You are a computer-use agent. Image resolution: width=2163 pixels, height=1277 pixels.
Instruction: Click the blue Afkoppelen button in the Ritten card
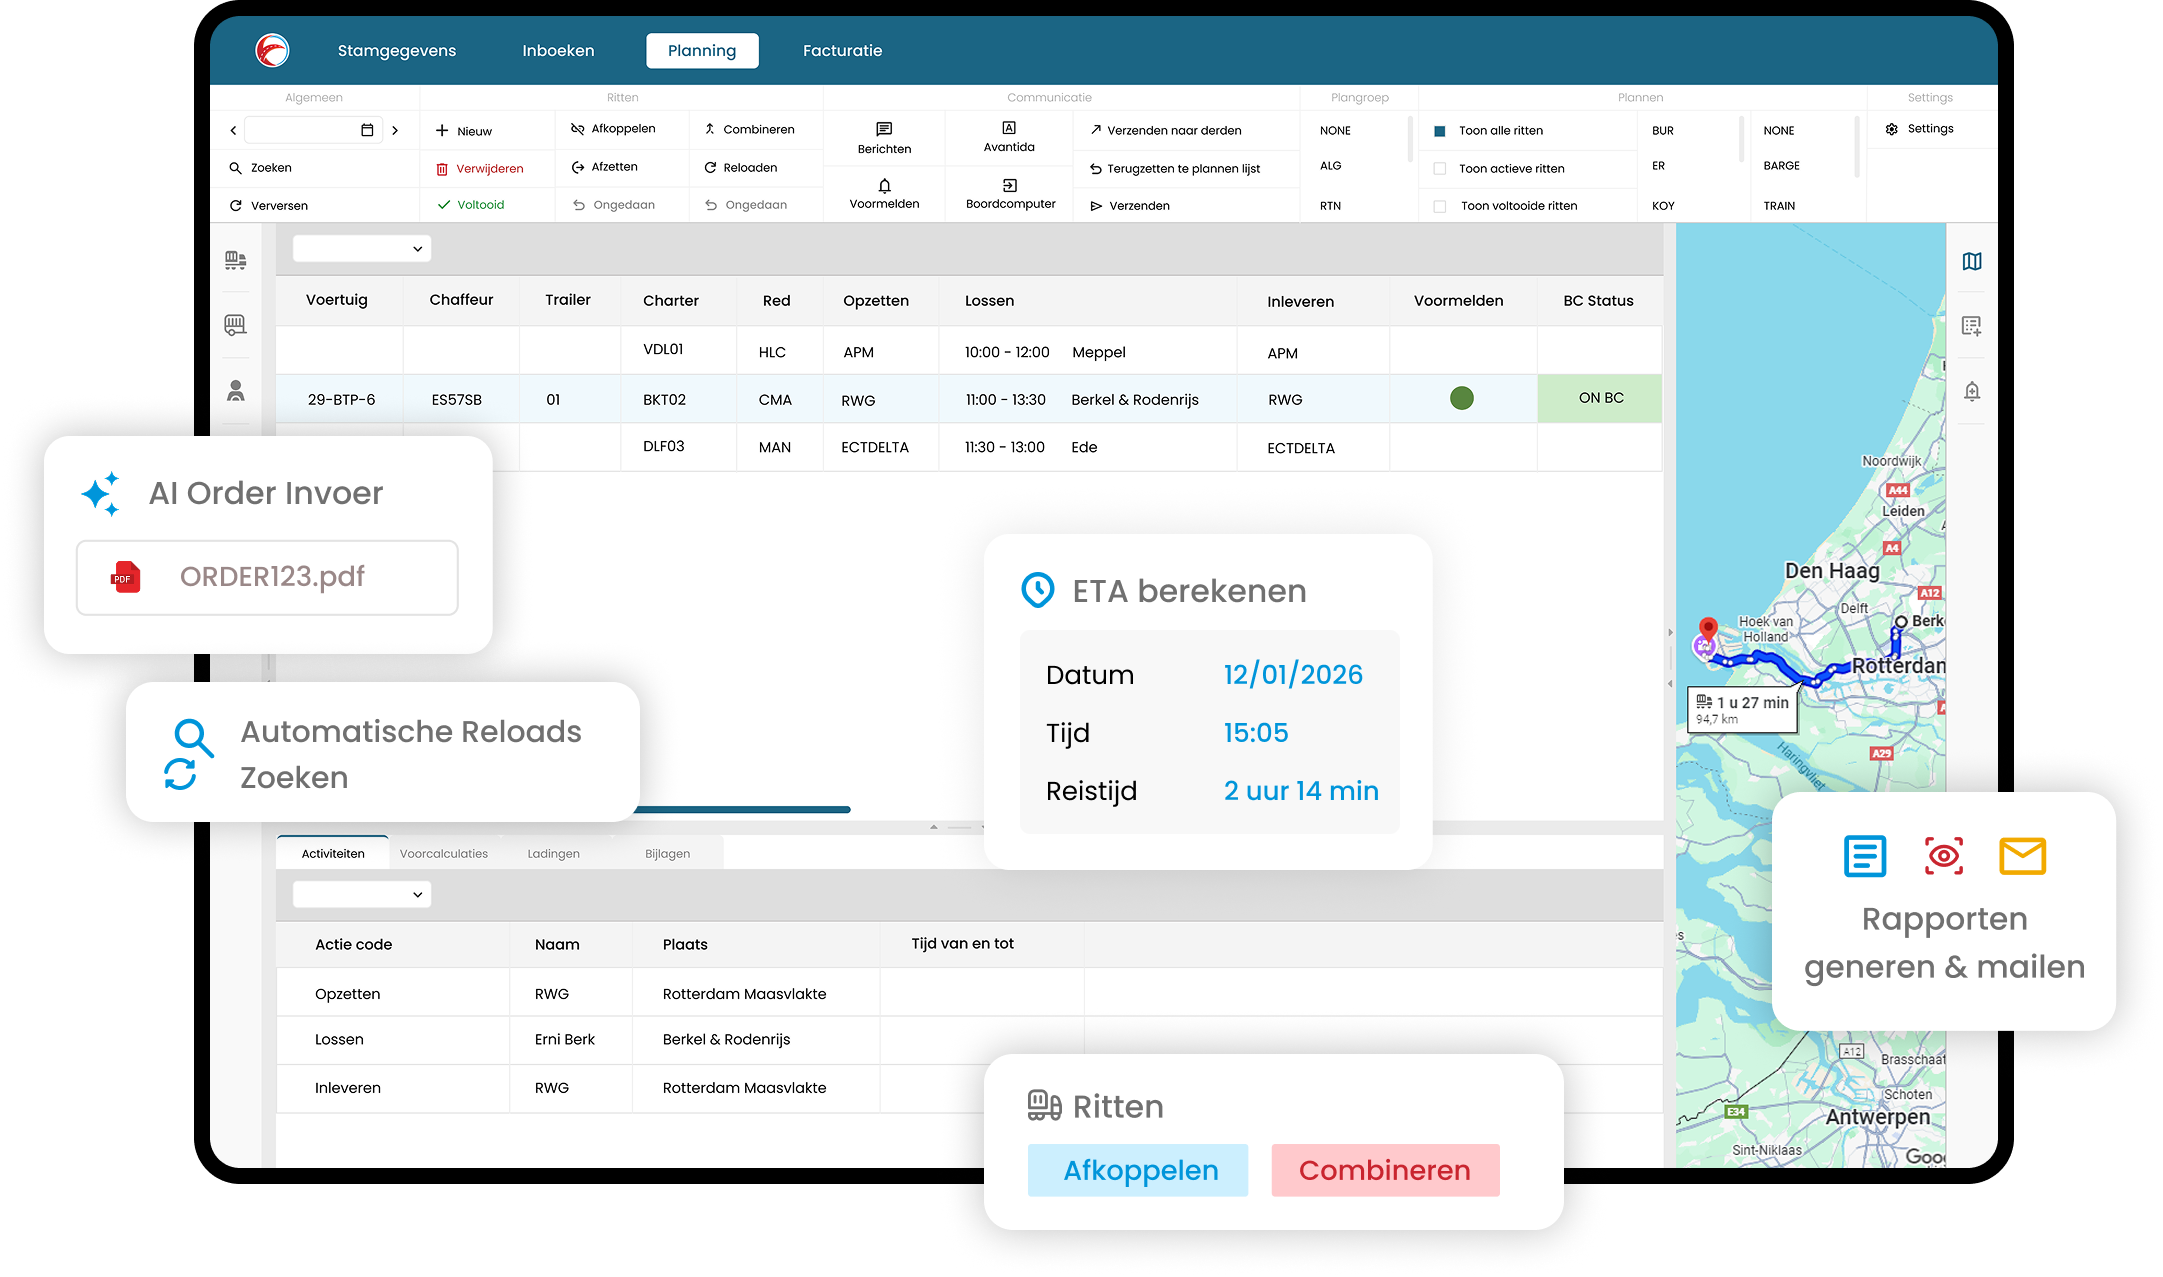[x=1138, y=1170]
